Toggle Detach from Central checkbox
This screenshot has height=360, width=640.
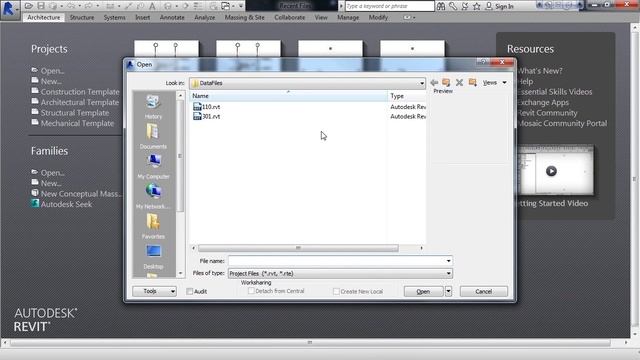[x=251, y=291]
